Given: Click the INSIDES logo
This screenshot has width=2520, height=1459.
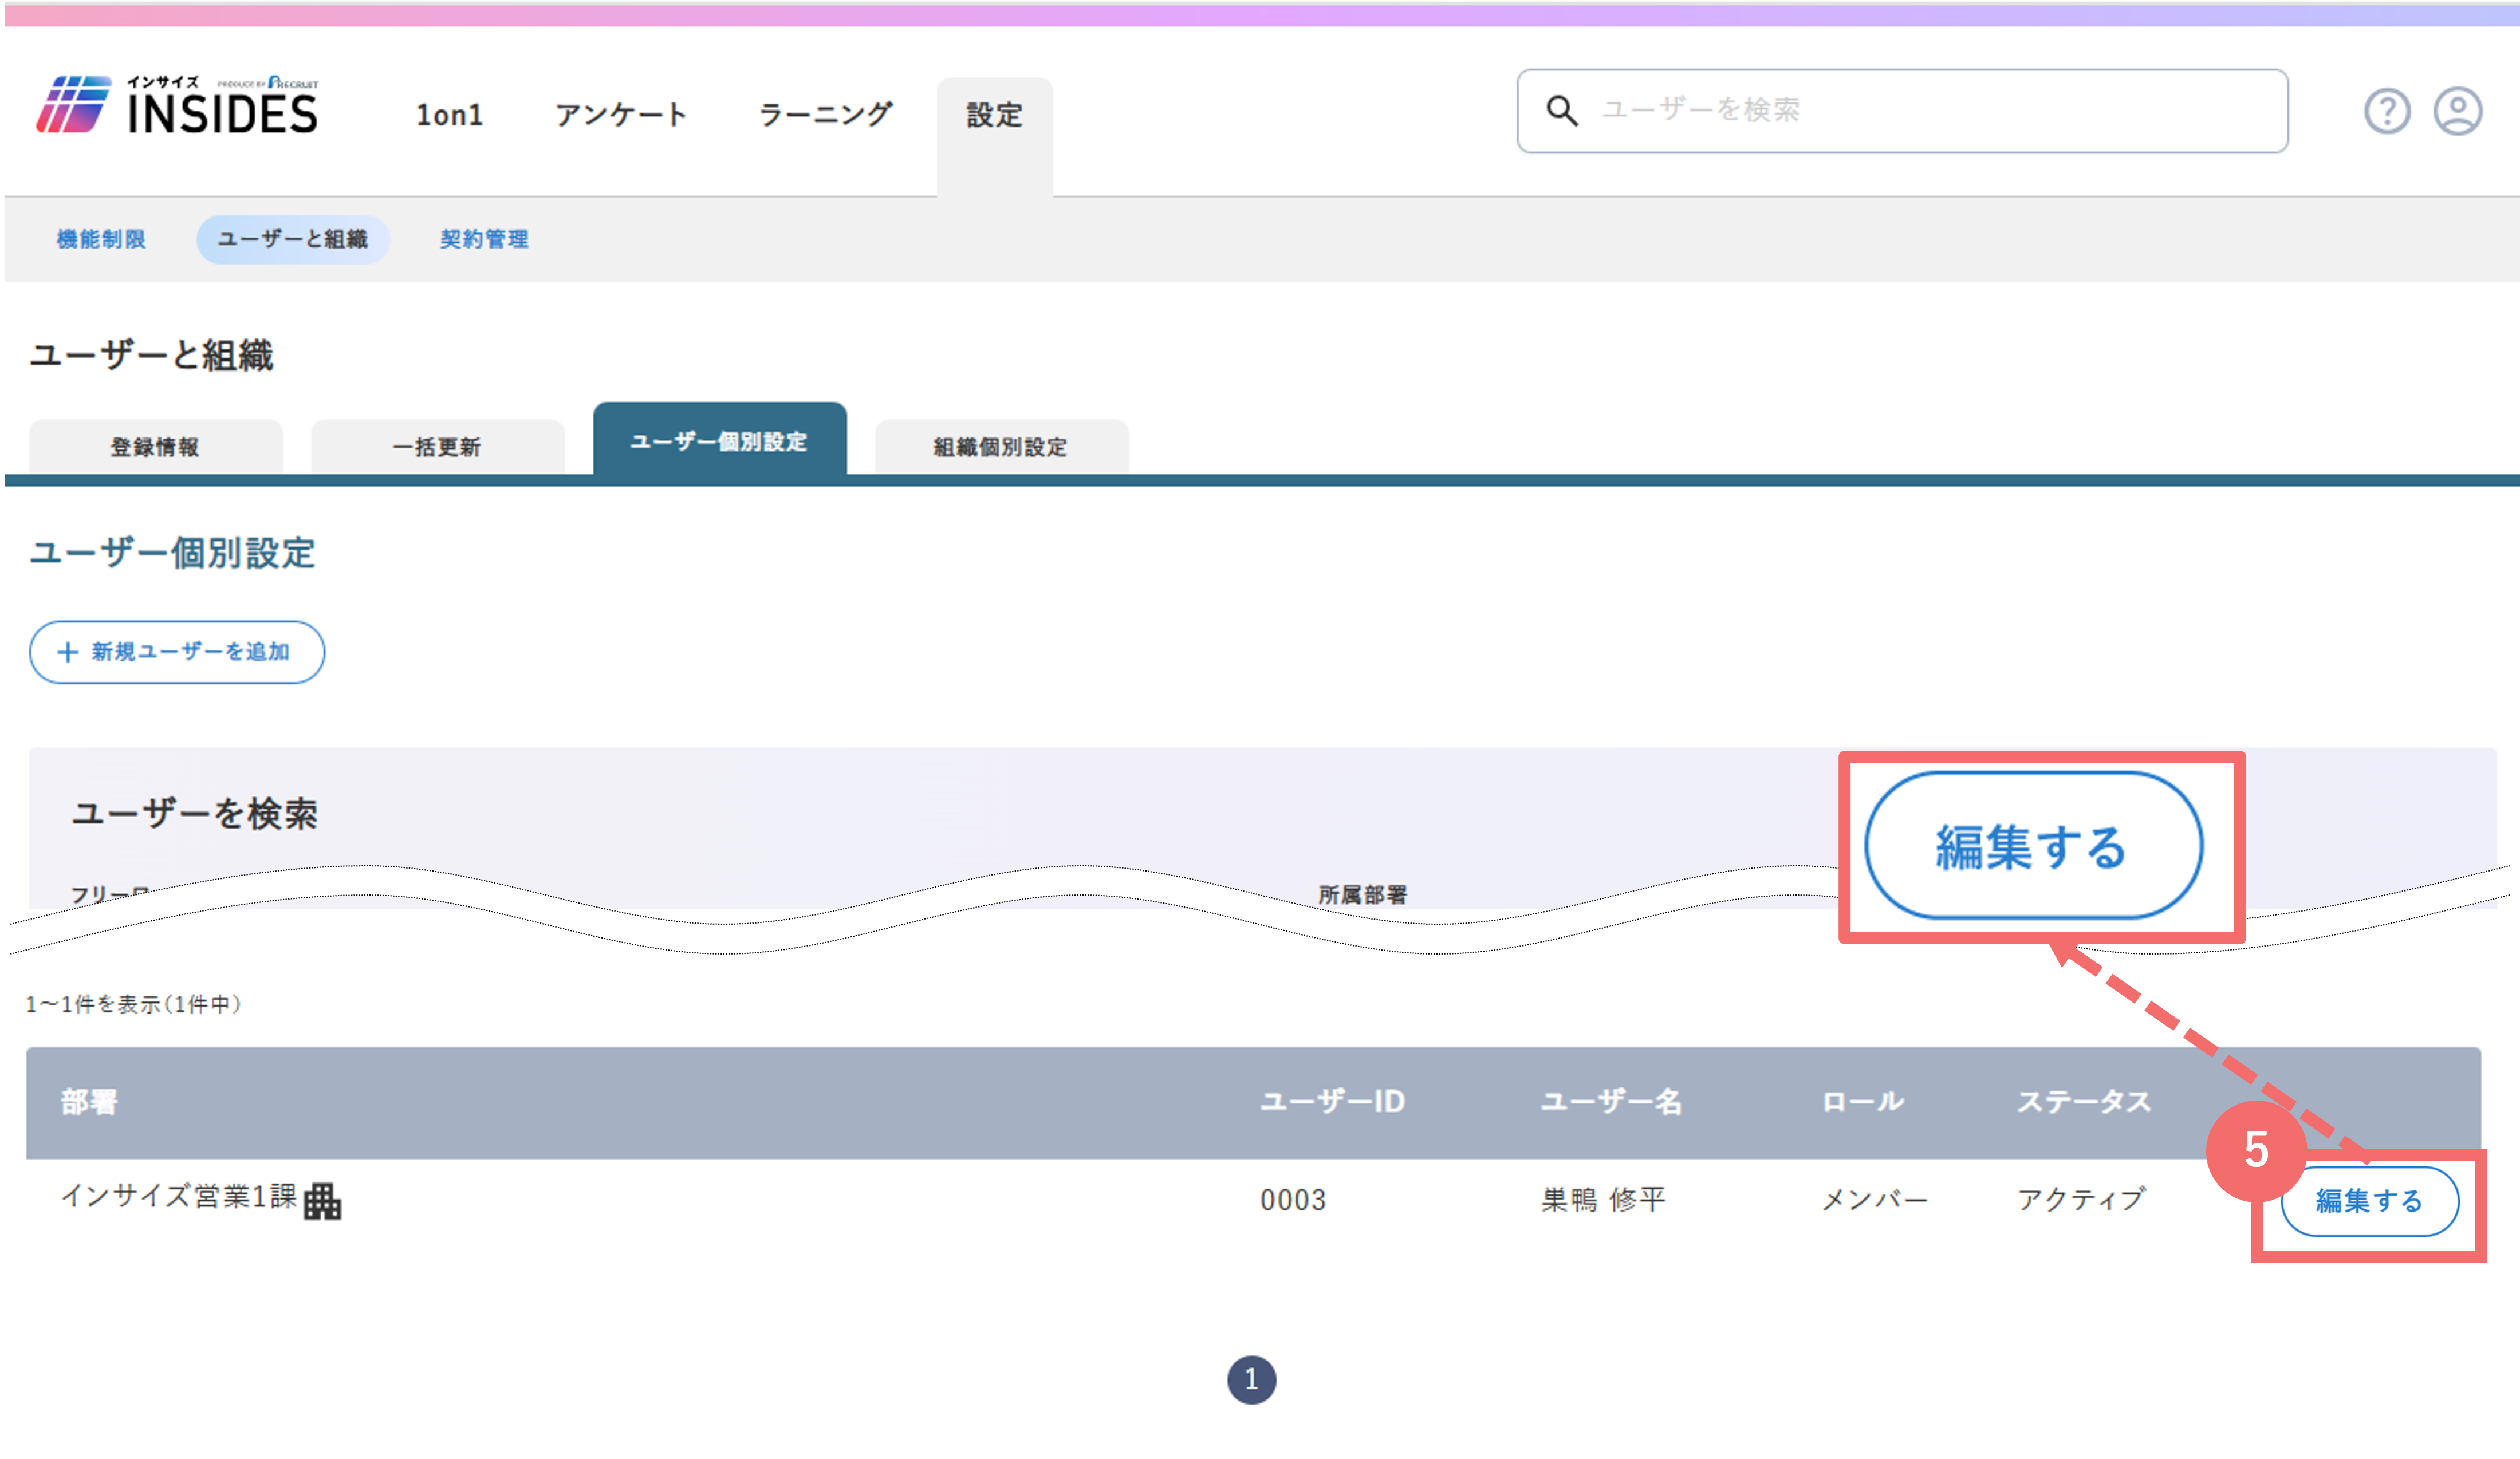Looking at the screenshot, I should pyautogui.click(x=177, y=105).
